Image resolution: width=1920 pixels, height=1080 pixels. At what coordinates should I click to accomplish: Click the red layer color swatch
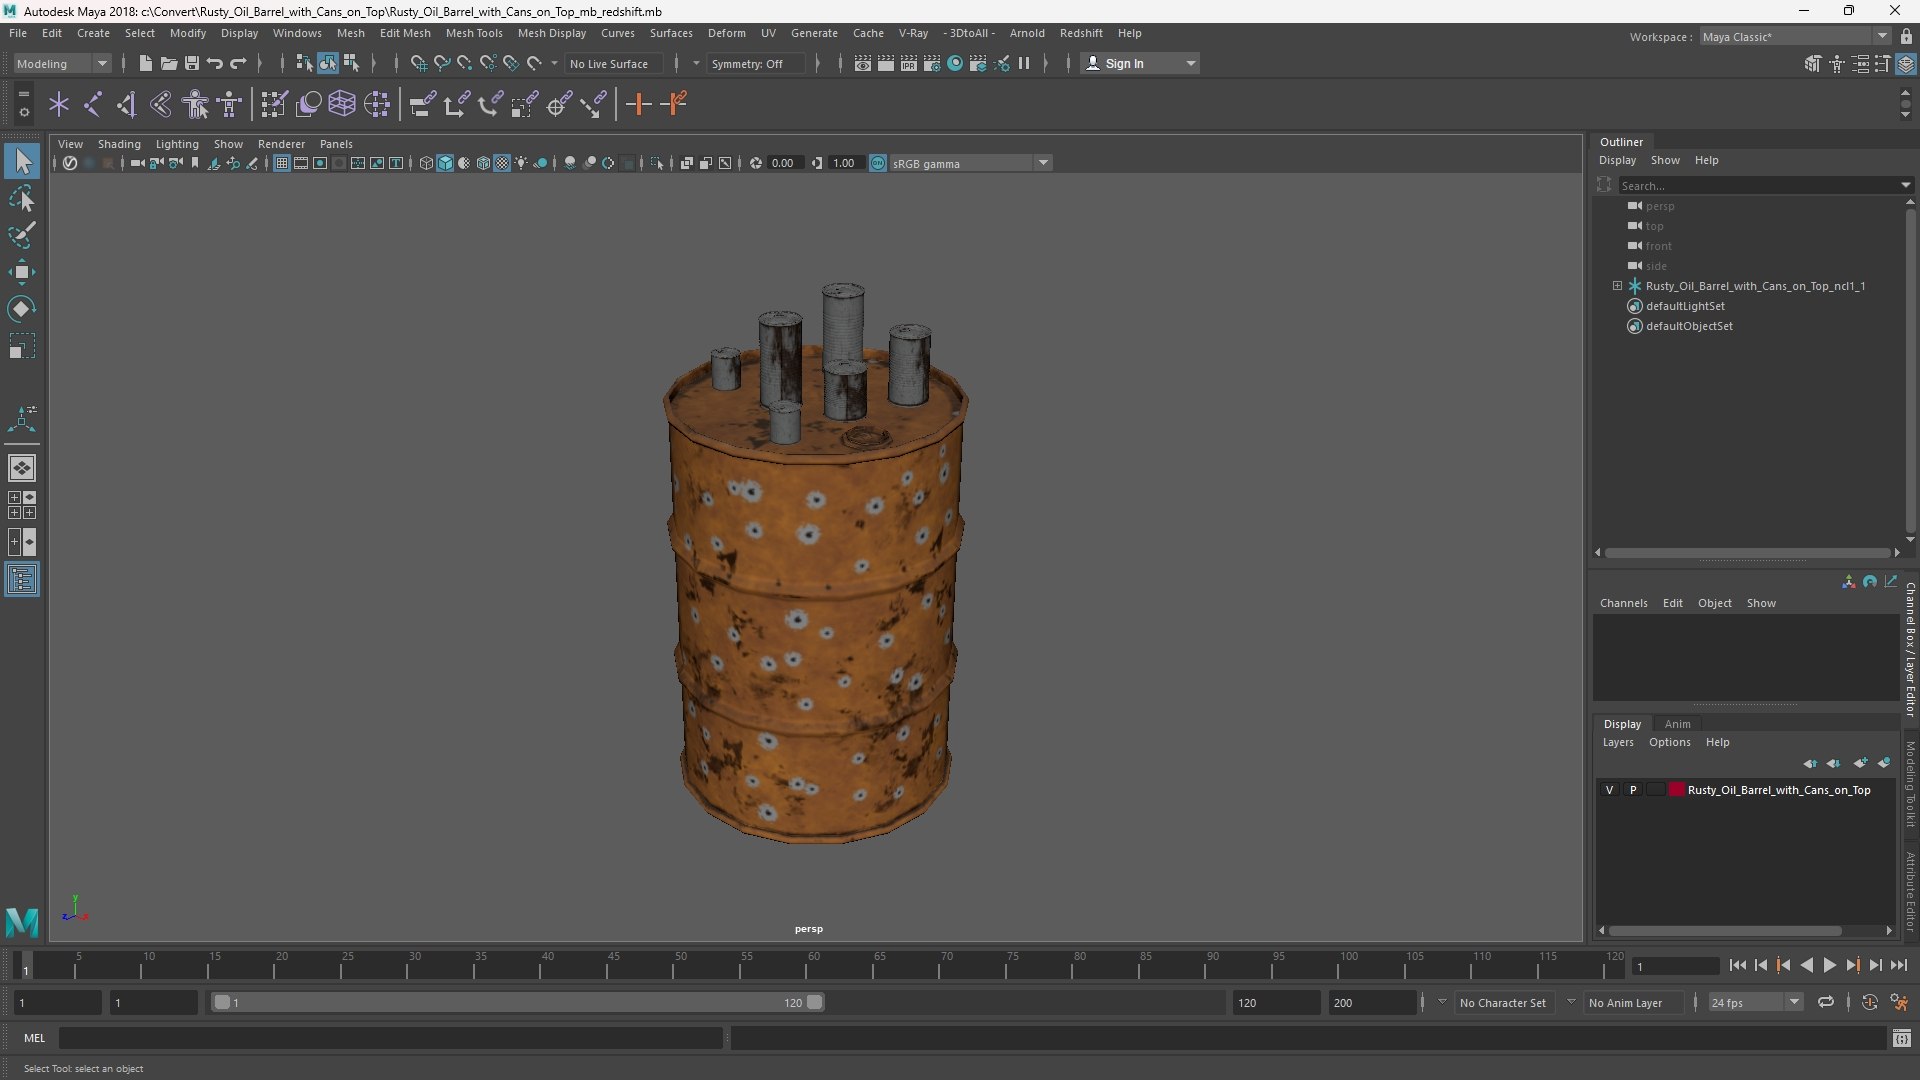pos(1677,790)
